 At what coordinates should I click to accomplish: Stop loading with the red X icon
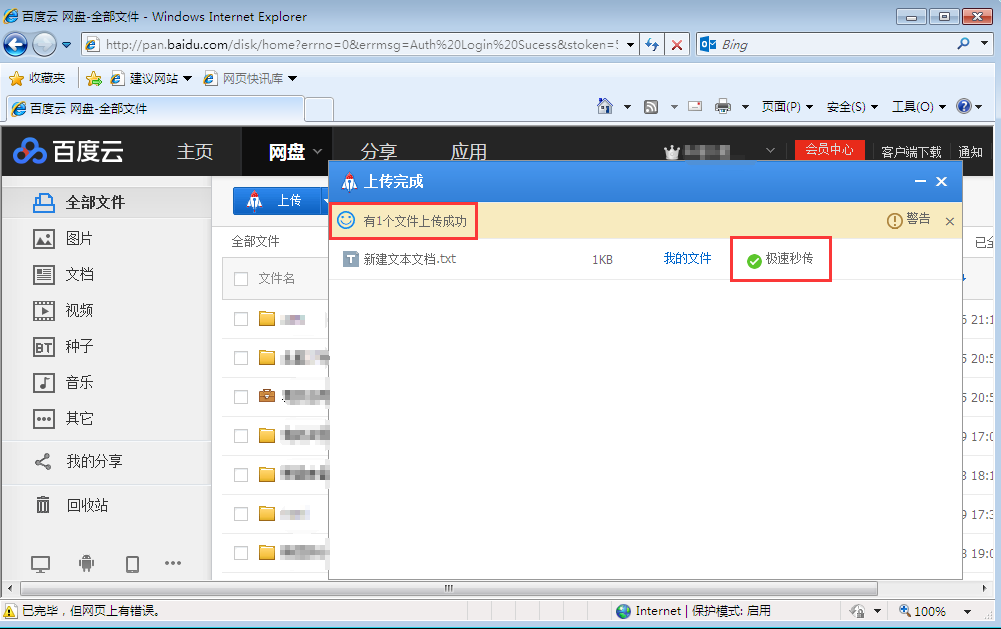tap(677, 45)
